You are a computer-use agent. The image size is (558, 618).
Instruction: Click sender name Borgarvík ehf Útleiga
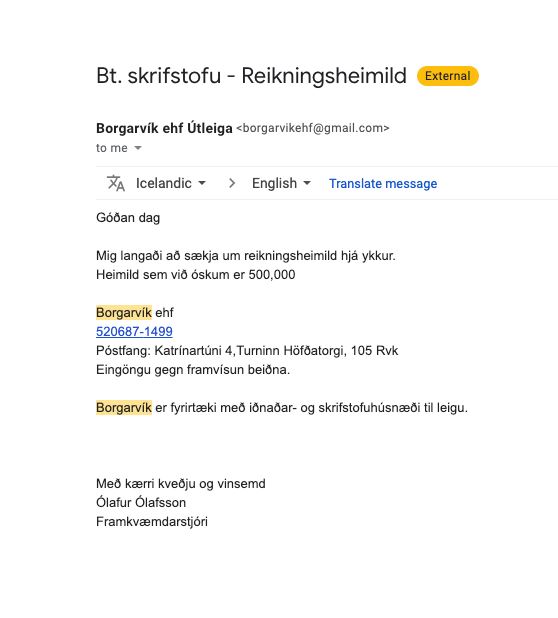(164, 128)
